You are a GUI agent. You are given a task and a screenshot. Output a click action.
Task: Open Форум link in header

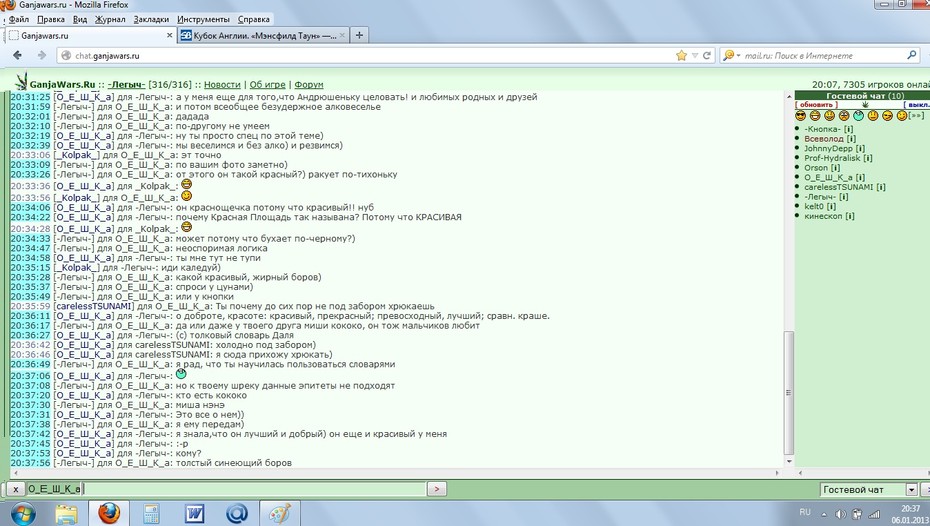coord(309,85)
